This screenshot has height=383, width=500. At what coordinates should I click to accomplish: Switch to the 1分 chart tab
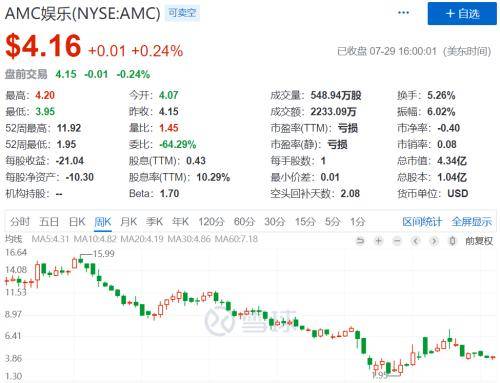tap(357, 221)
